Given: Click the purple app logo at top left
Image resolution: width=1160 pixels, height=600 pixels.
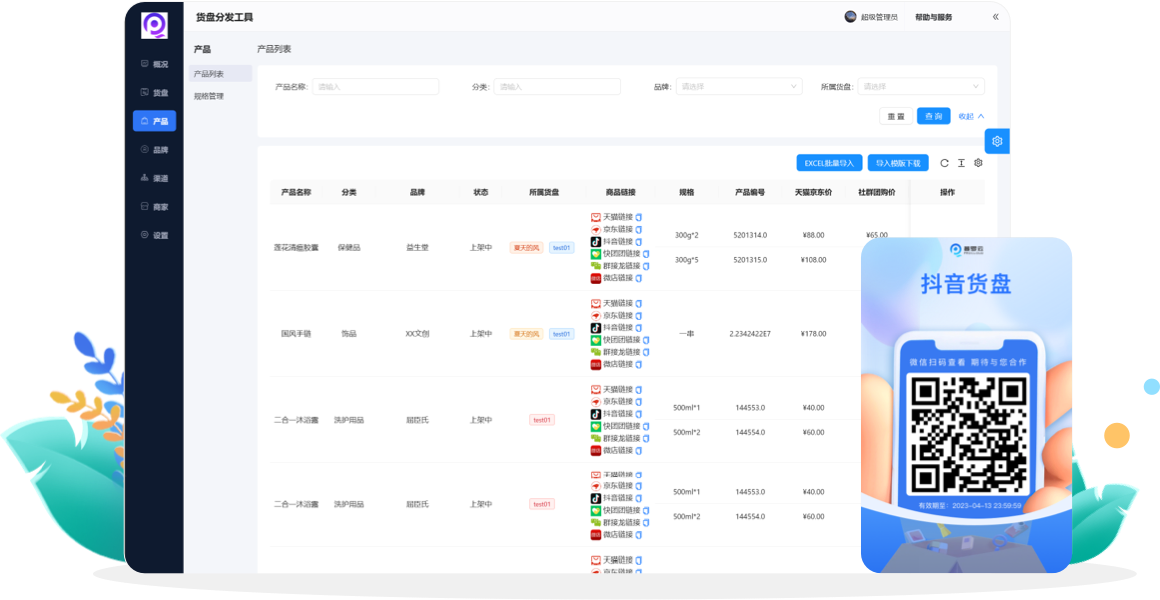Looking at the screenshot, I should [x=155, y=26].
